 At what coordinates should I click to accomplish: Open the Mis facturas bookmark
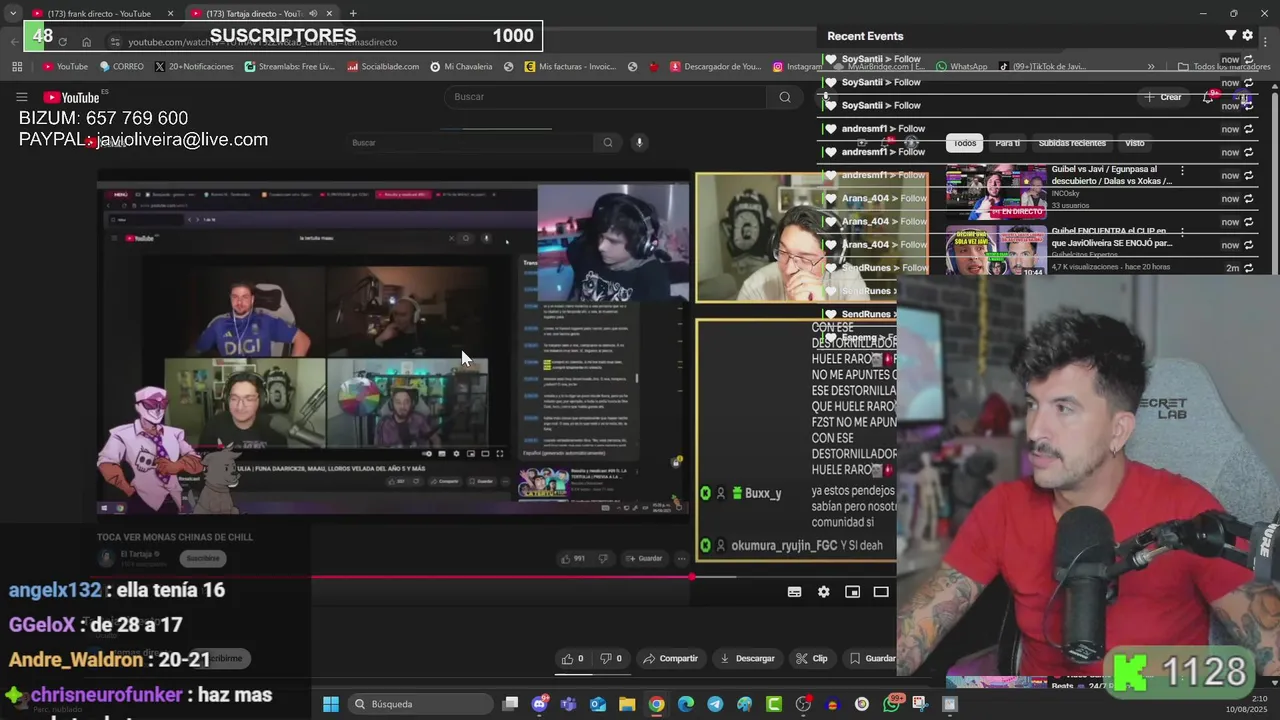[x=569, y=67]
